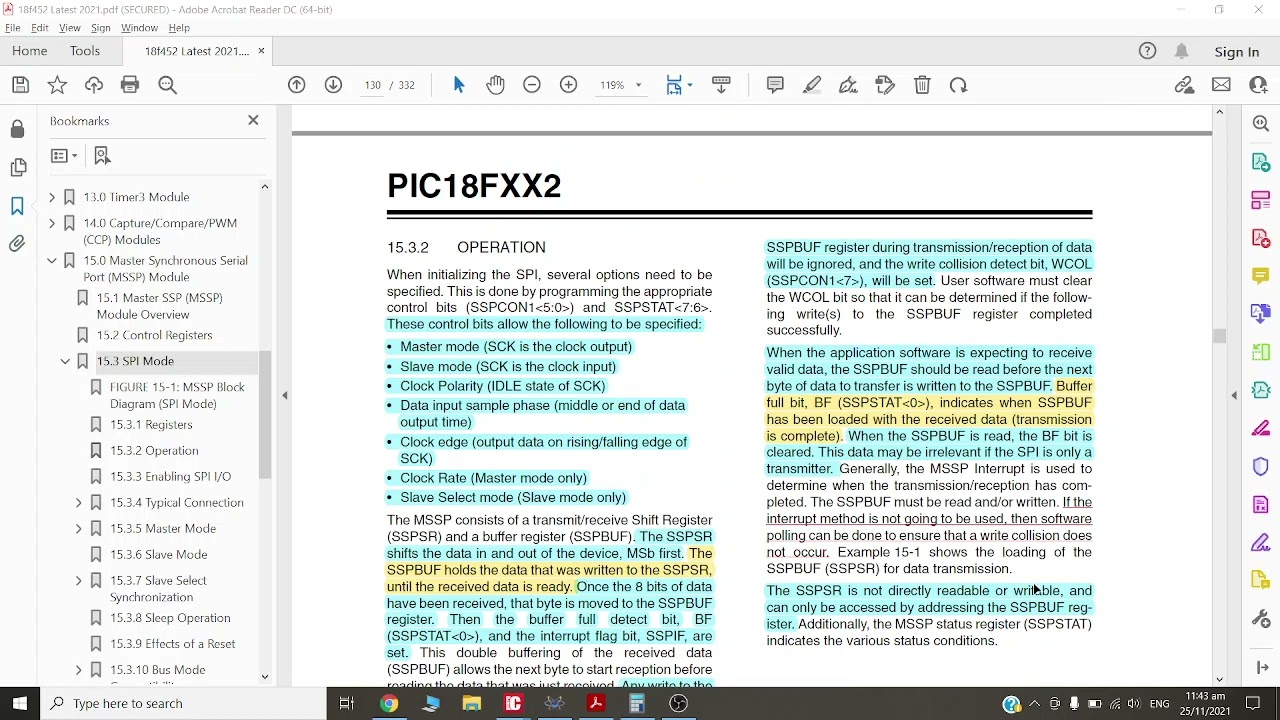The width and height of the screenshot is (1280, 720).
Task: Expand the 15.3.5 Master Mode bookmark
Action: [79, 529]
